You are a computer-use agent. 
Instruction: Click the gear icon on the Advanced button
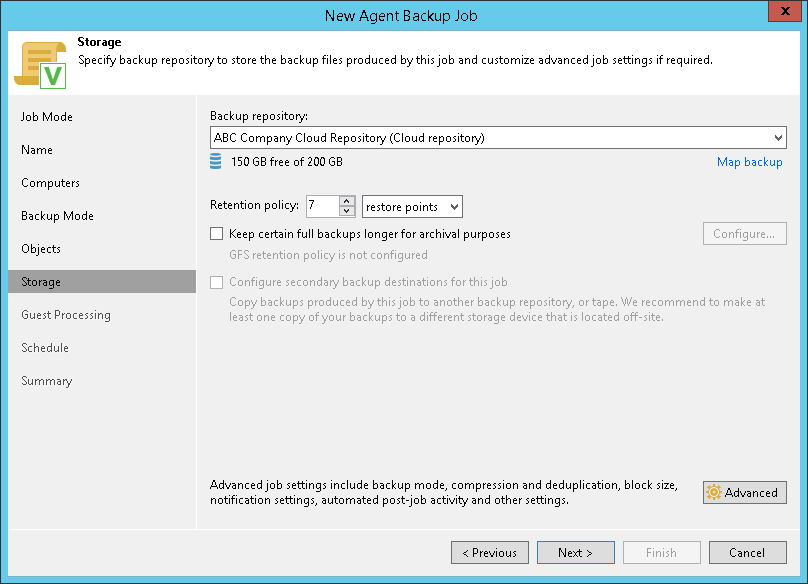(714, 492)
